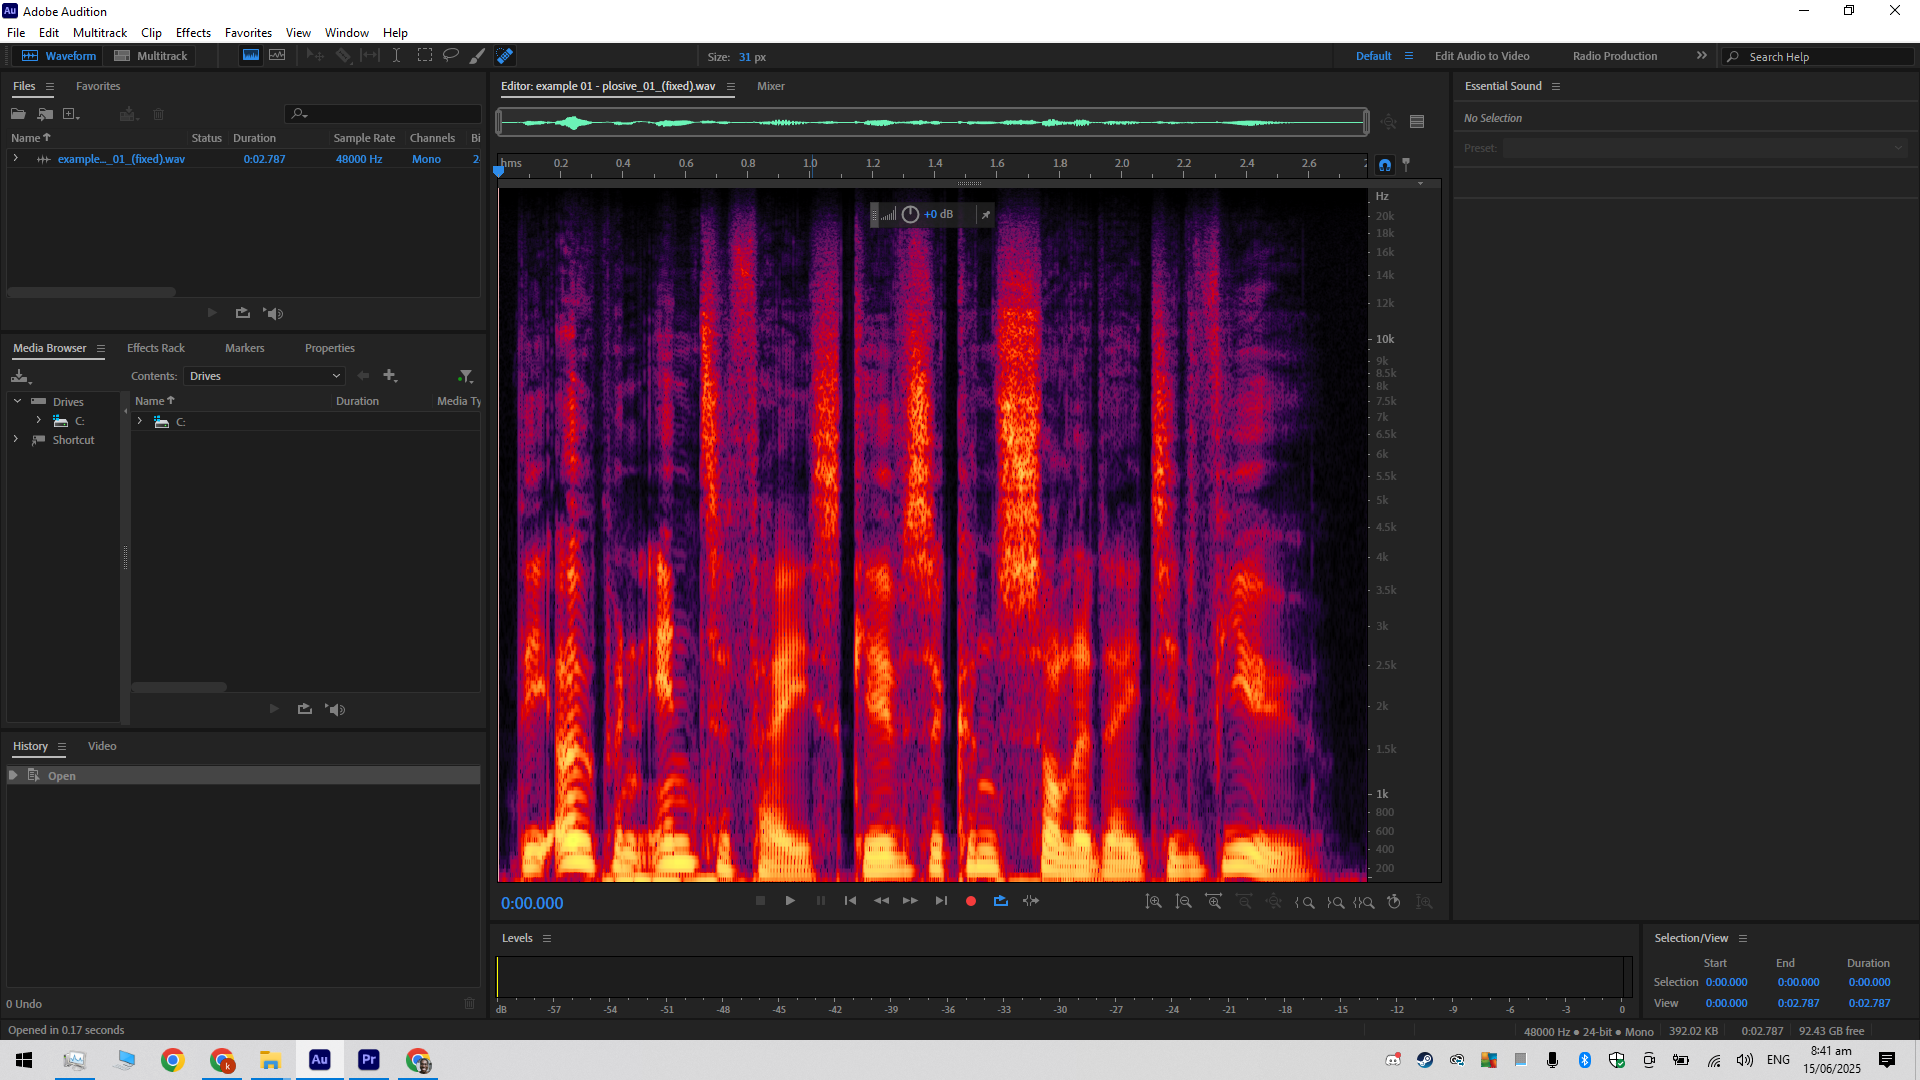Switch to the Effects Rack tab
The height and width of the screenshot is (1080, 1920).
click(156, 348)
